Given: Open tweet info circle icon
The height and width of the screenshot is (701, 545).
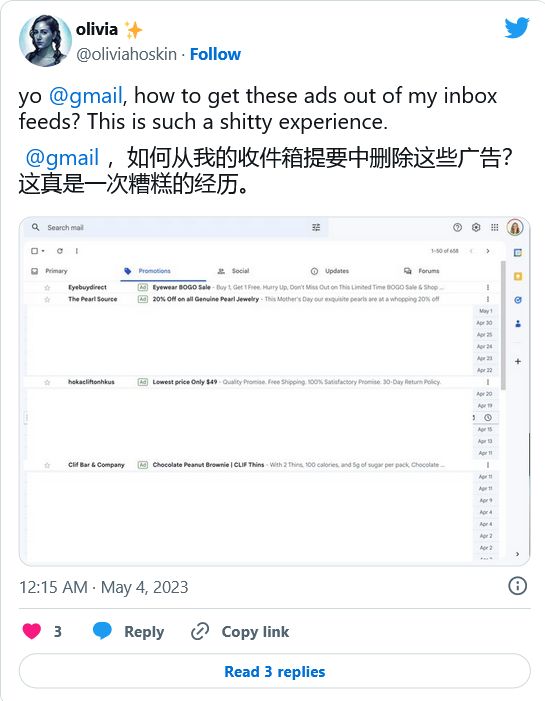Looking at the screenshot, I should click(x=517, y=586).
